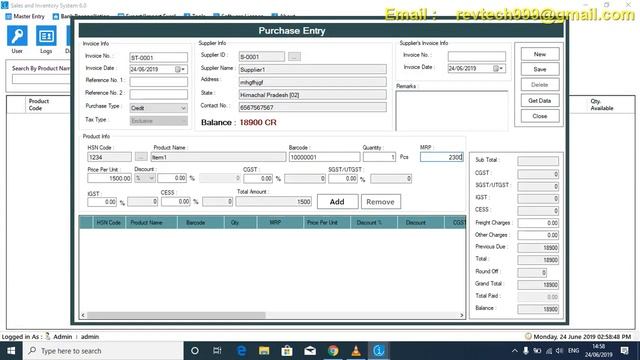Open the Logs icon in background toolbar
Image resolution: width=640 pixels, height=360 pixels.
46,36
